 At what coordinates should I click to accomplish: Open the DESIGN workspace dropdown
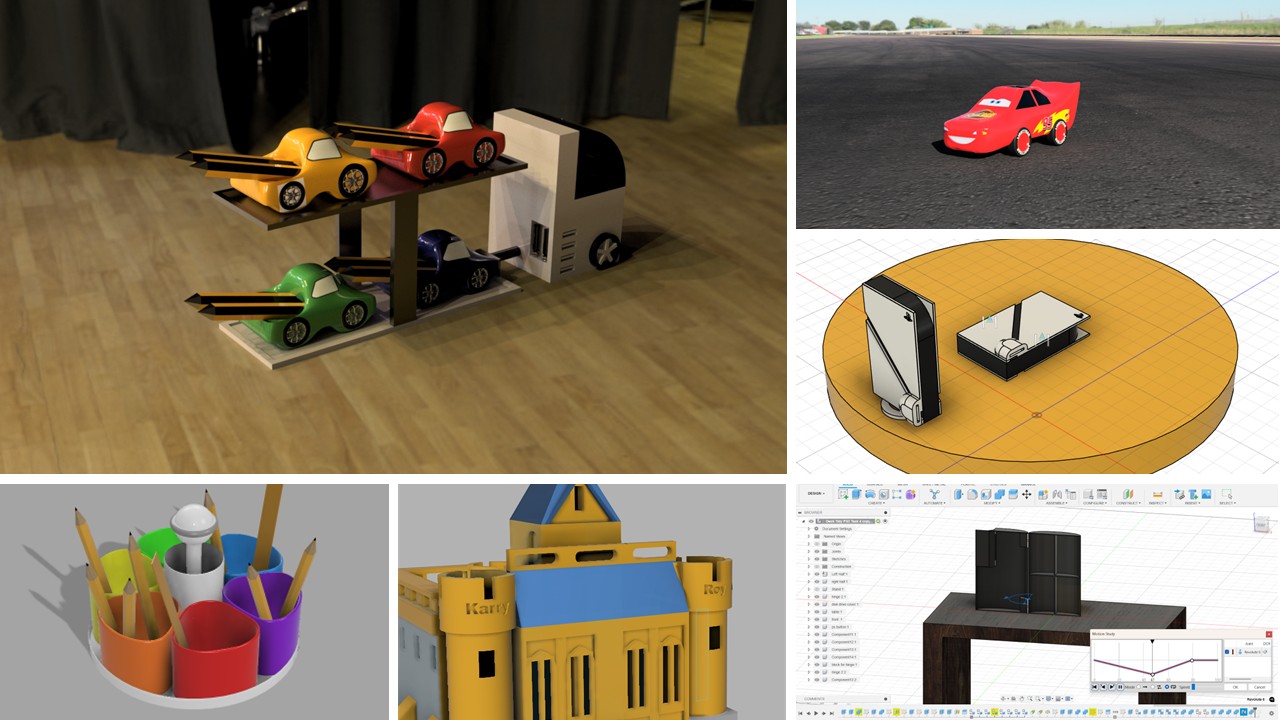pyautogui.click(x=816, y=493)
